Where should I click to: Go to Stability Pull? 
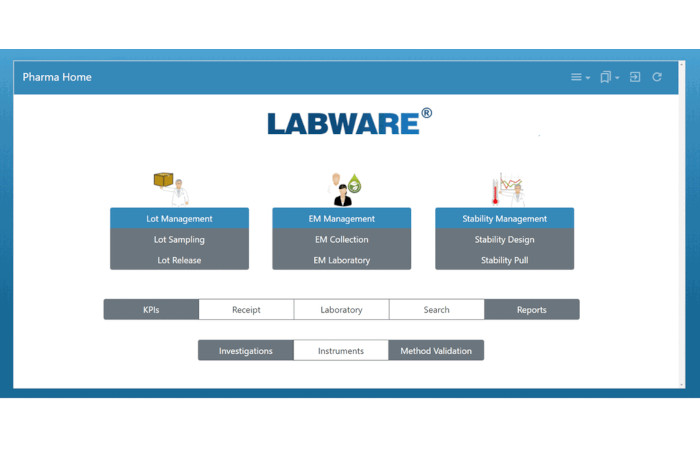(x=504, y=260)
